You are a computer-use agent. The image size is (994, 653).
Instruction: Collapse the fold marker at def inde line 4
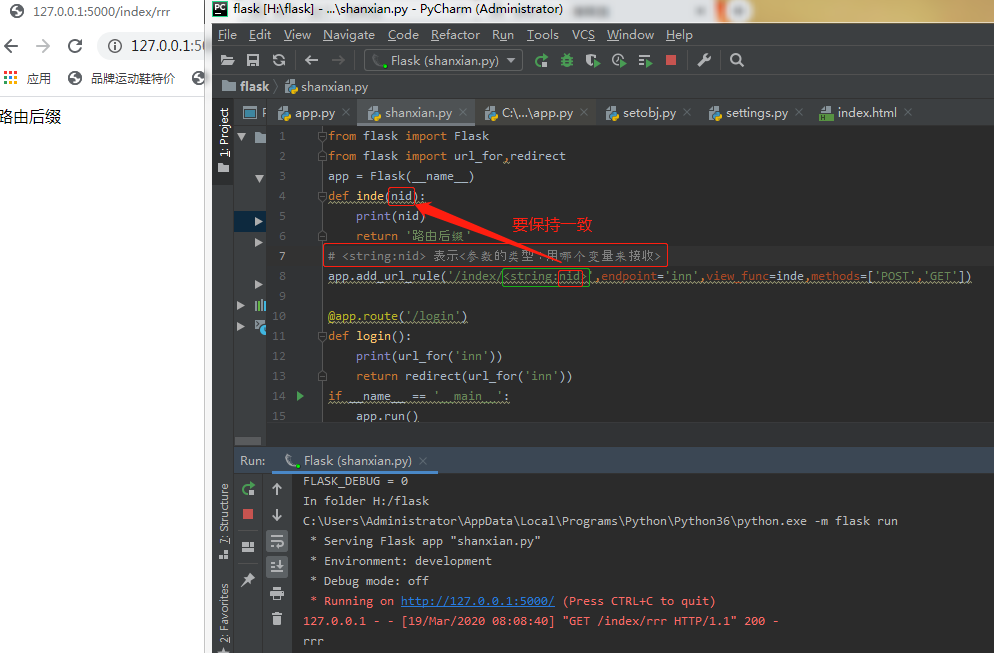pyautogui.click(x=322, y=196)
